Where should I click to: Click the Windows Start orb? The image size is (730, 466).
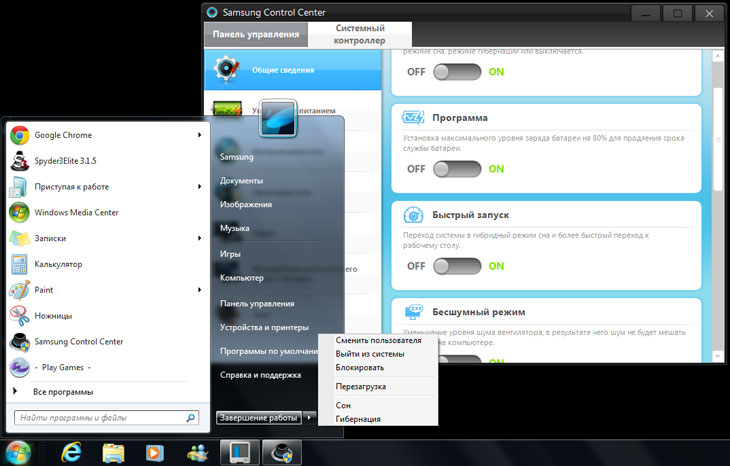(18, 453)
